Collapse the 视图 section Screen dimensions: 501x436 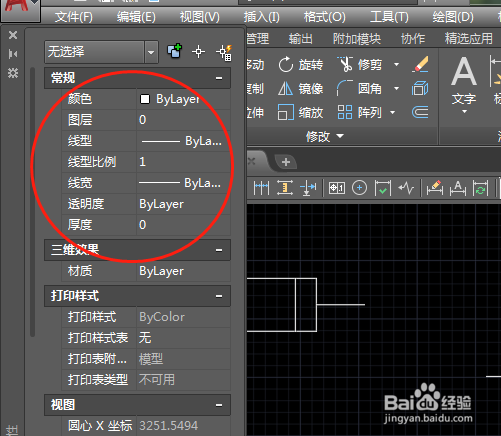(219, 405)
